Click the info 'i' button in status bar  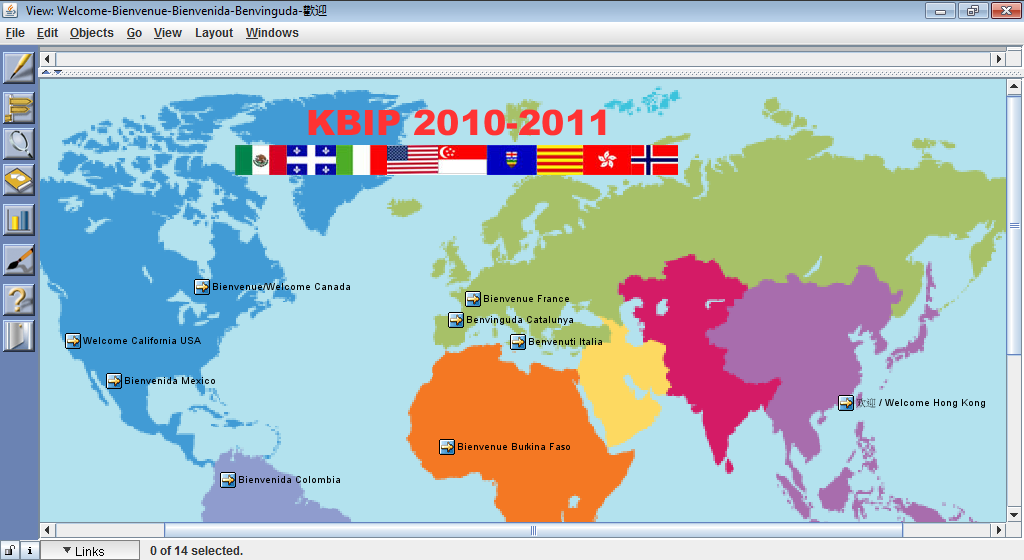point(29,550)
